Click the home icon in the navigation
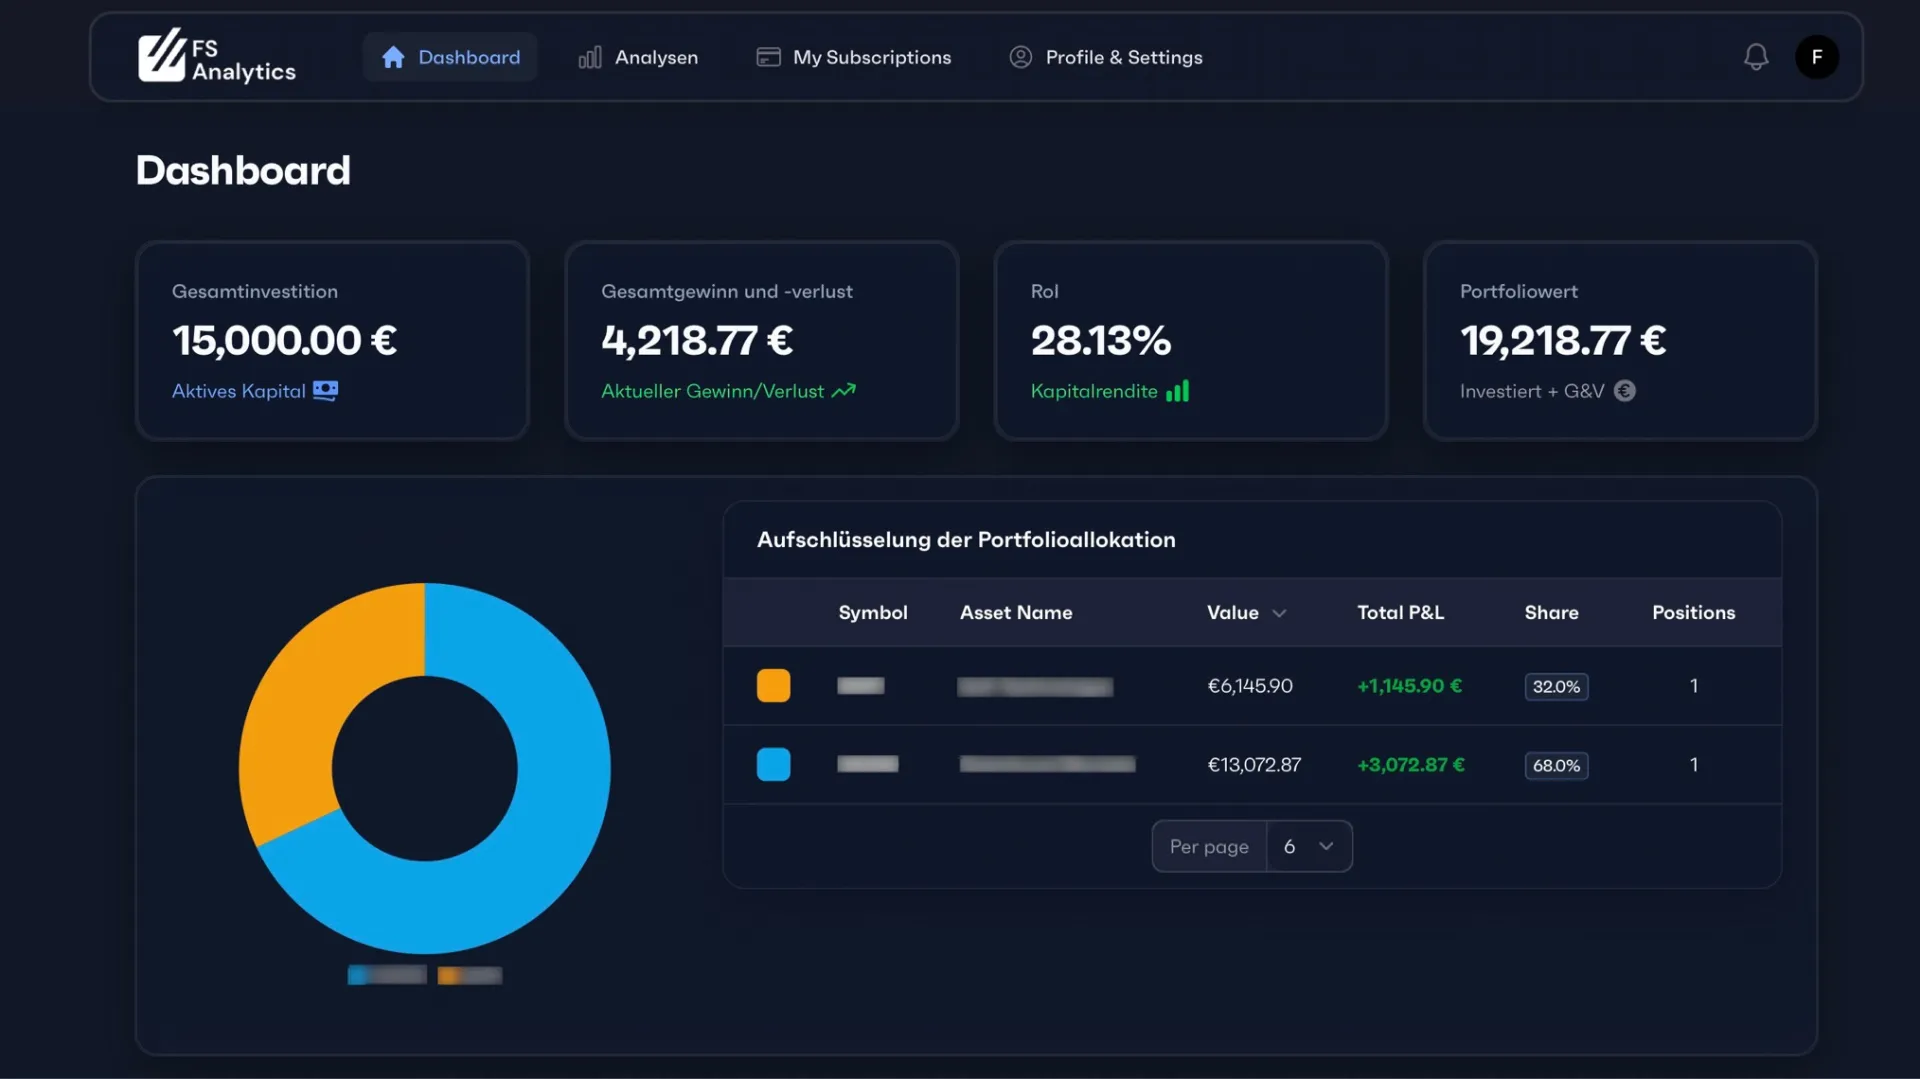Screen dimensions: 1920x1079 click(x=393, y=58)
